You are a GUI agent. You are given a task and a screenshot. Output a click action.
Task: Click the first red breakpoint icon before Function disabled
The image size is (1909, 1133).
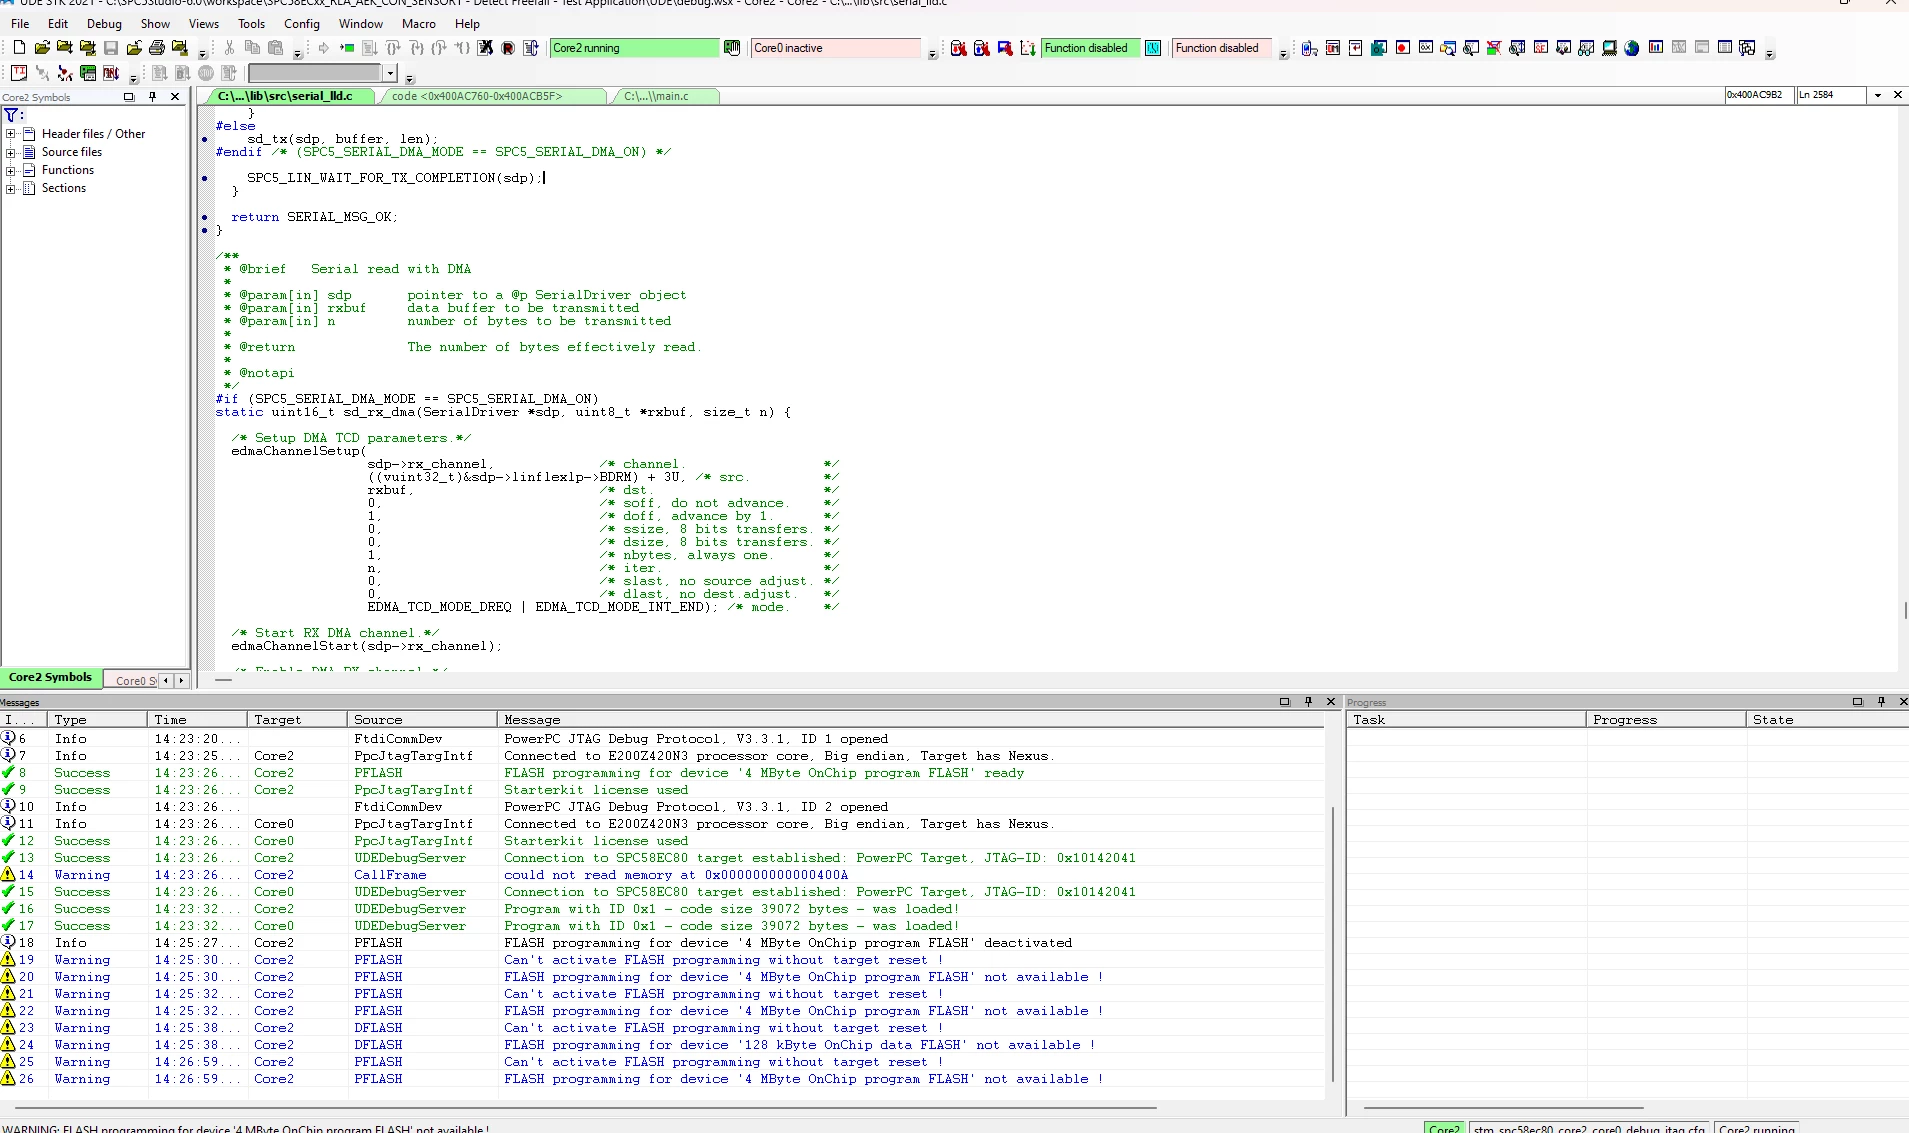[x=958, y=47]
